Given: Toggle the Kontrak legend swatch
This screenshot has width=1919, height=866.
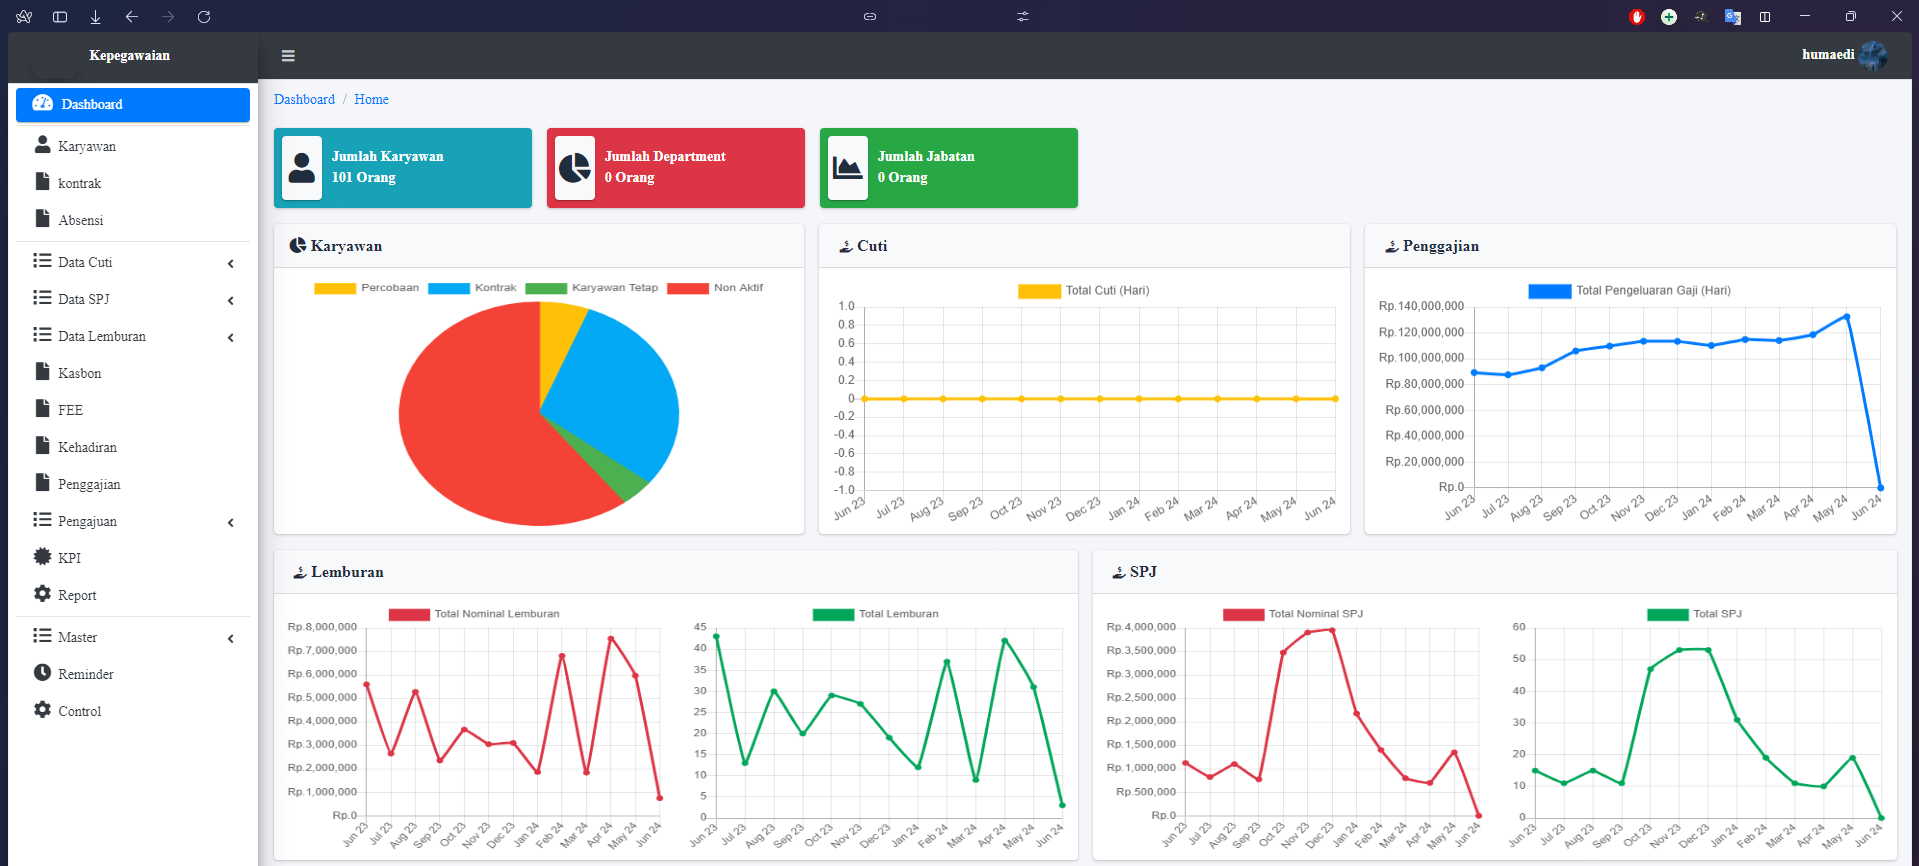Looking at the screenshot, I should pos(449,288).
